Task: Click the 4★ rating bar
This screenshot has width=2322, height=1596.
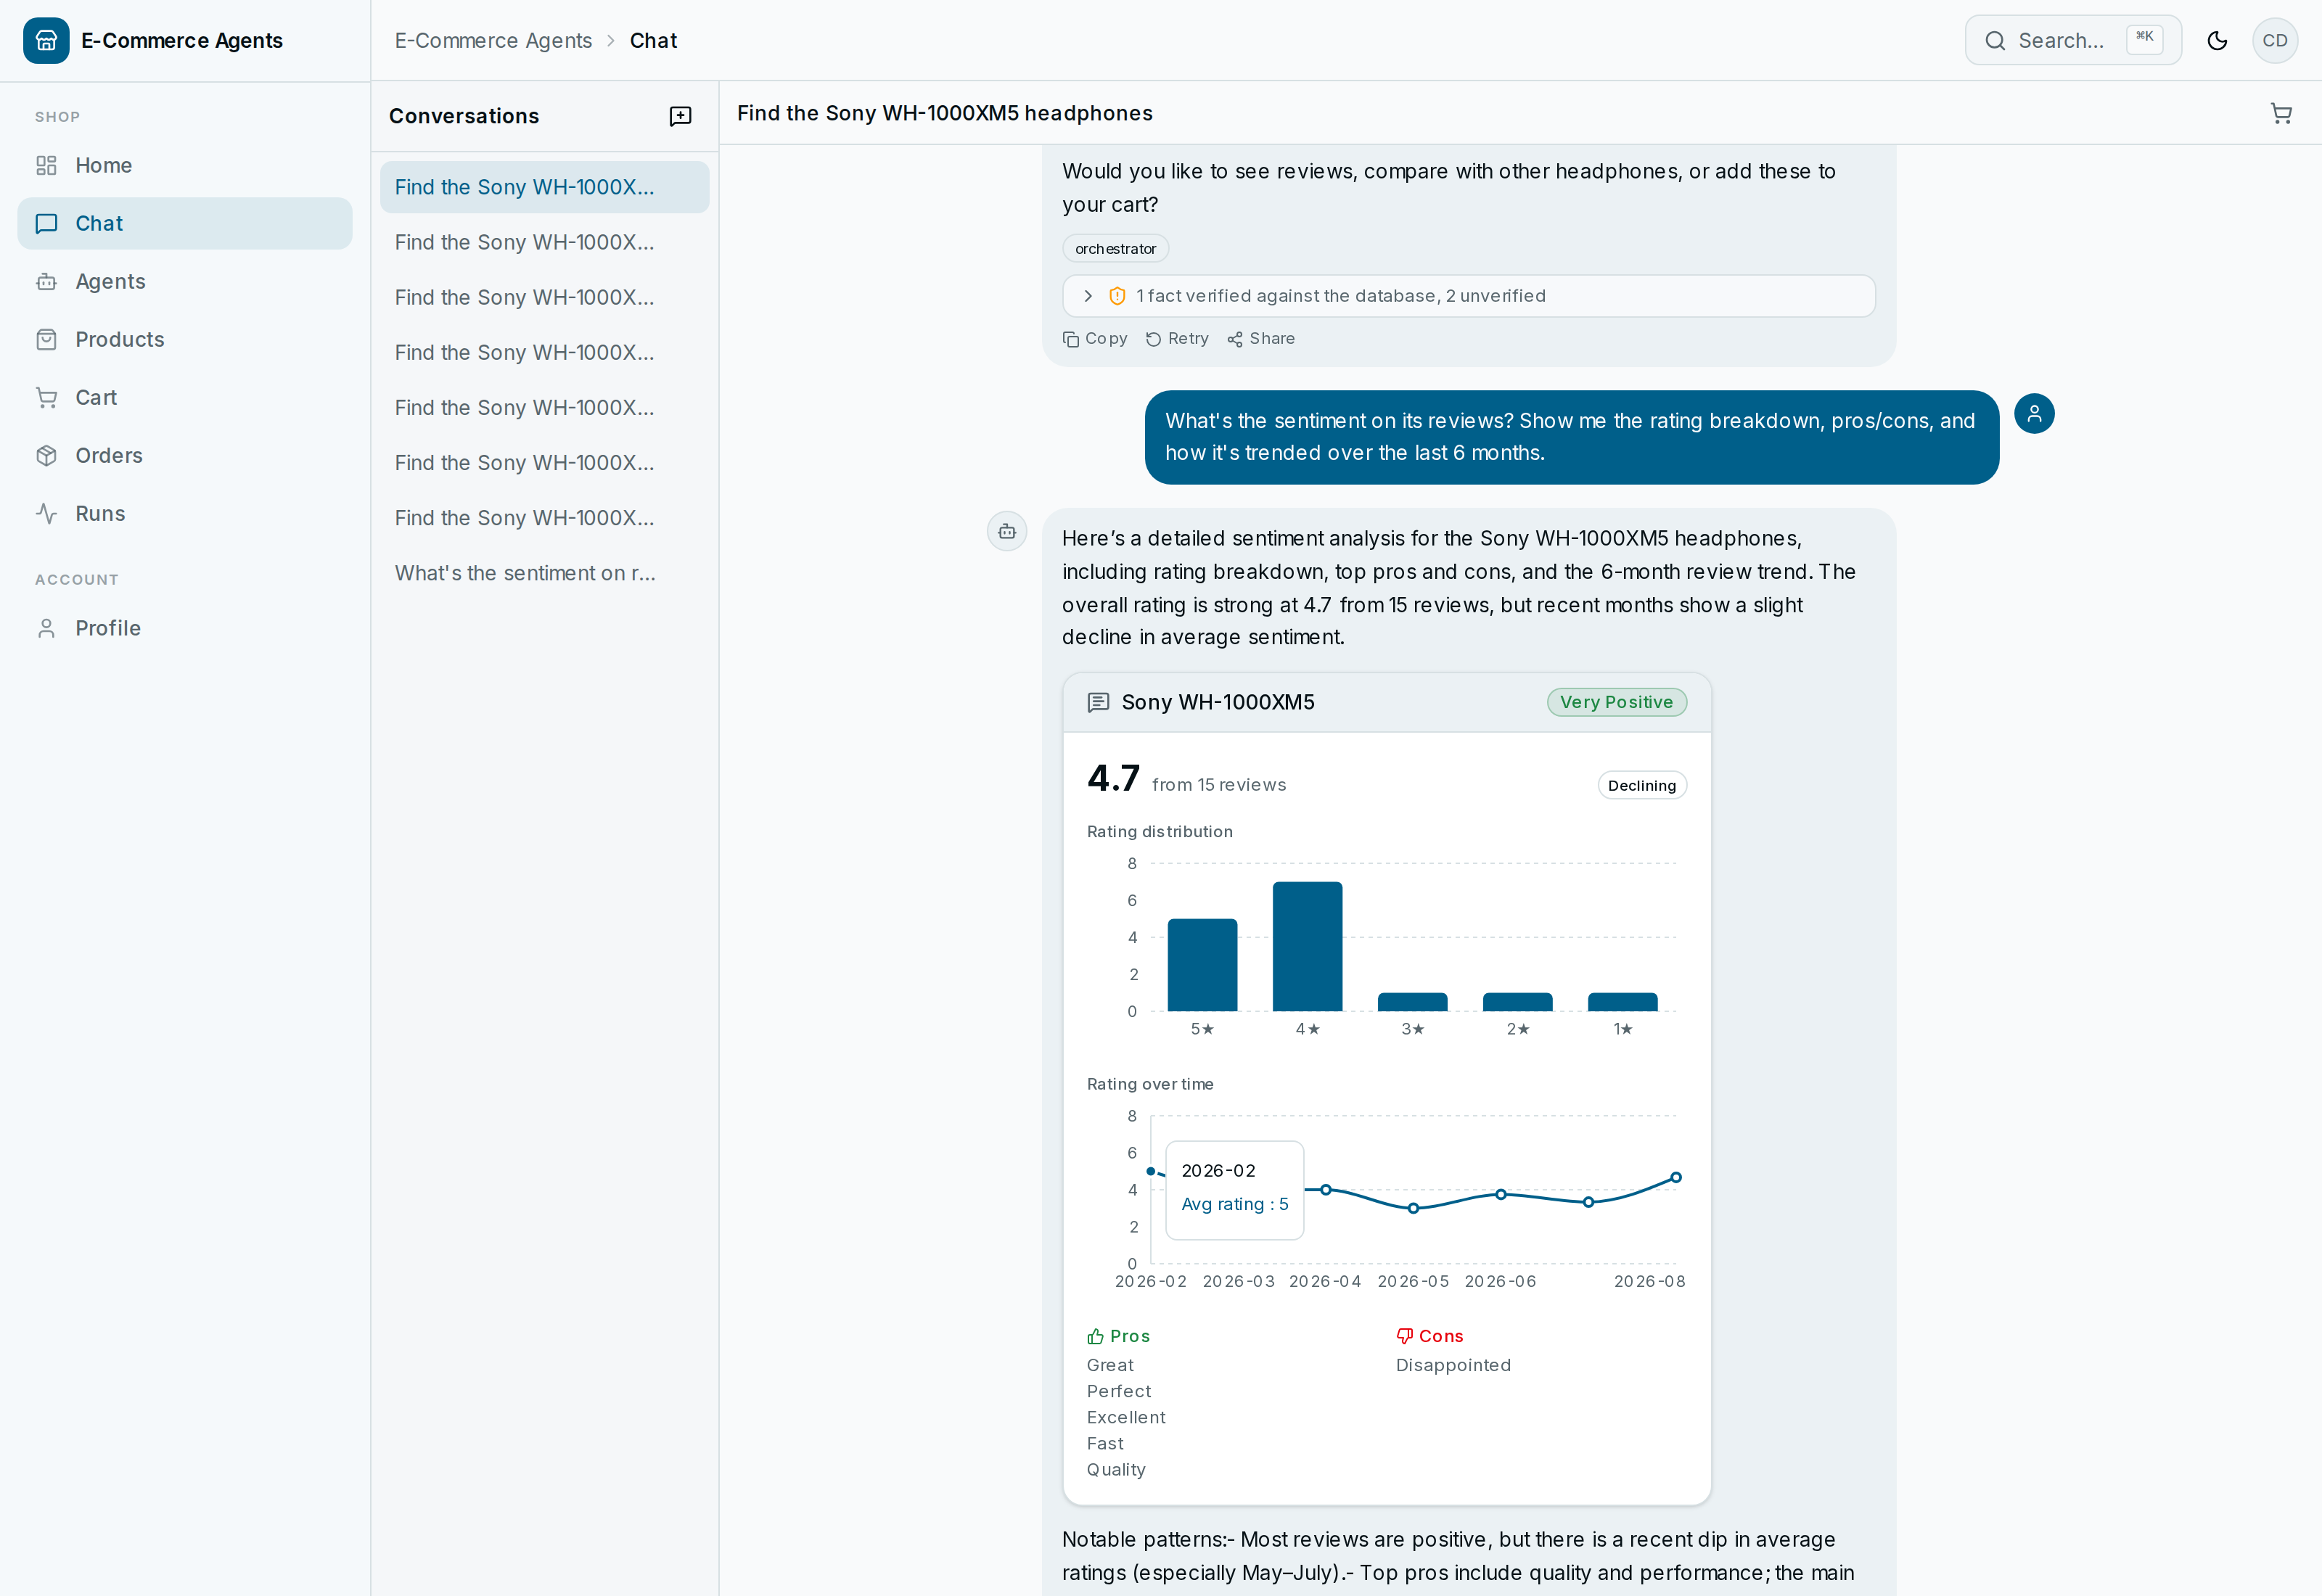Action: (1307, 946)
